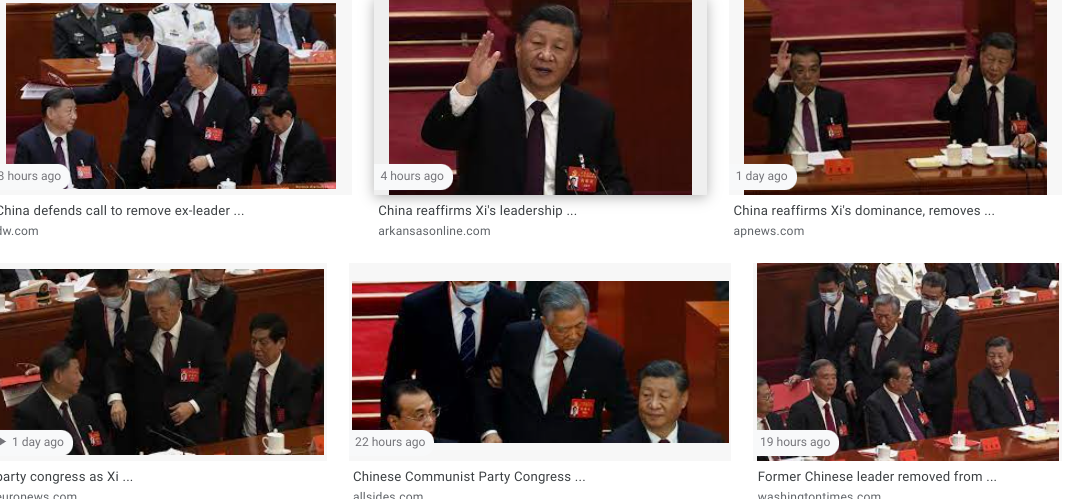Open 'China reaffirms Xi's dominance, removes' title
This screenshot has height=499, width=1067.
pyautogui.click(x=864, y=211)
